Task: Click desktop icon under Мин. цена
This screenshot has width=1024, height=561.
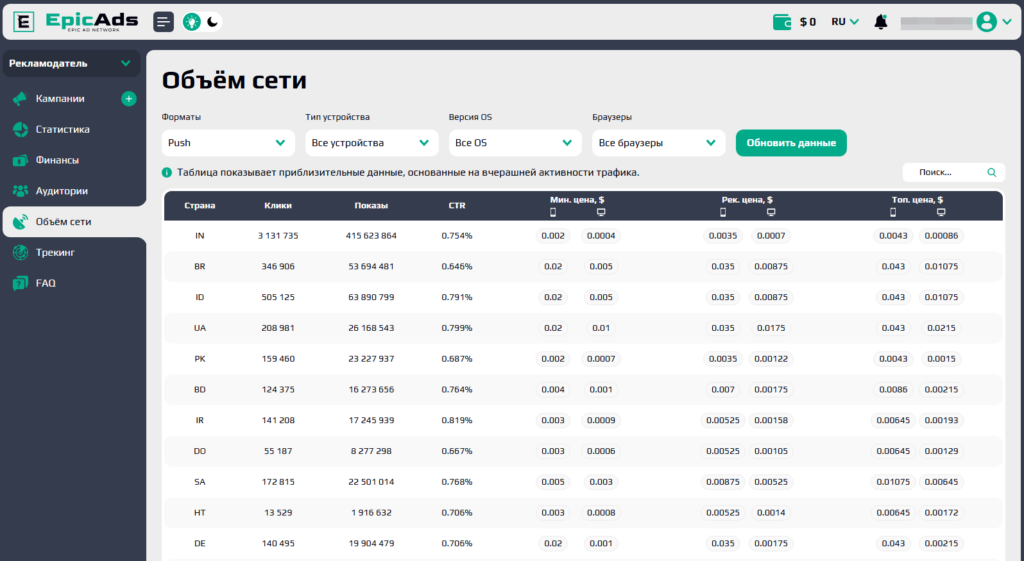Action: pos(601,212)
